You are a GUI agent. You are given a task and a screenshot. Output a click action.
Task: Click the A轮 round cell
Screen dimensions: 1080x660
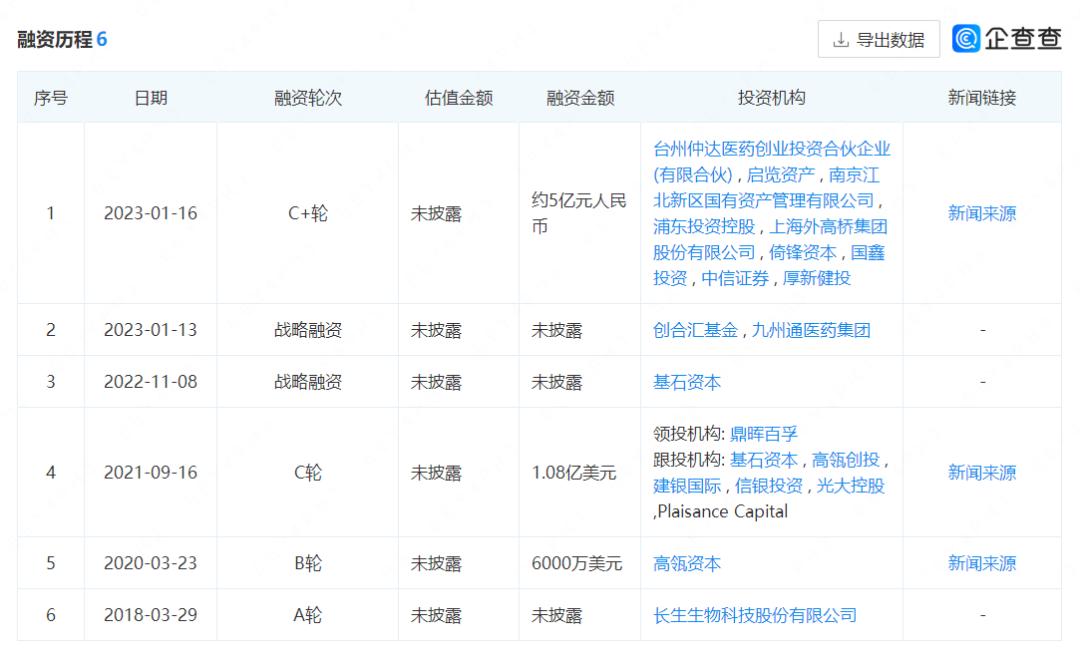pyautogui.click(x=308, y=615)
